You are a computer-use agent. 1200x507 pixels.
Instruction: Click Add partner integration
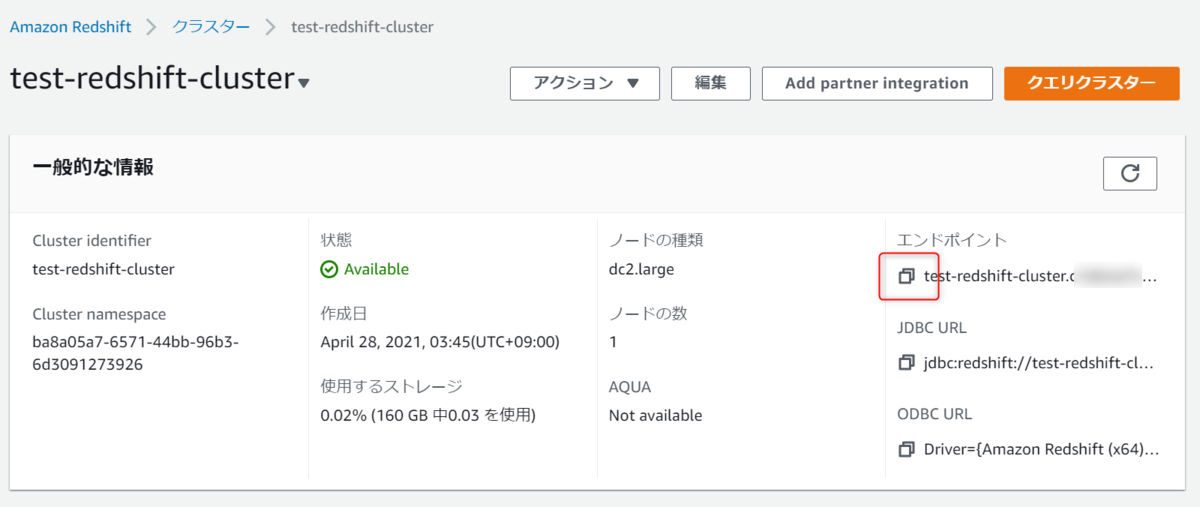pos(877,84)
